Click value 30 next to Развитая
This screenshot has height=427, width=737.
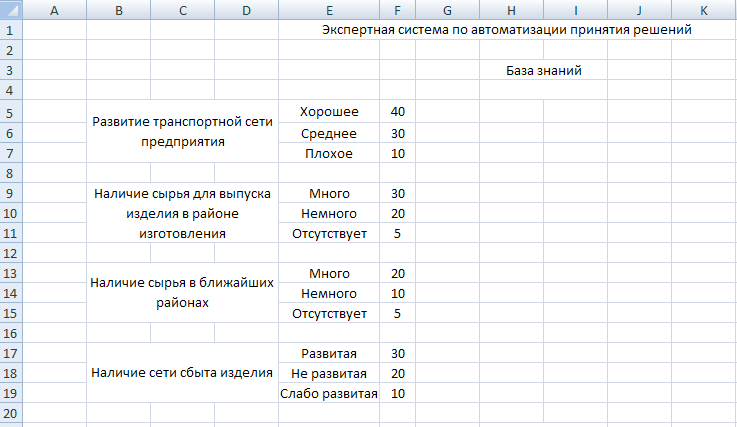pos(398,353)
